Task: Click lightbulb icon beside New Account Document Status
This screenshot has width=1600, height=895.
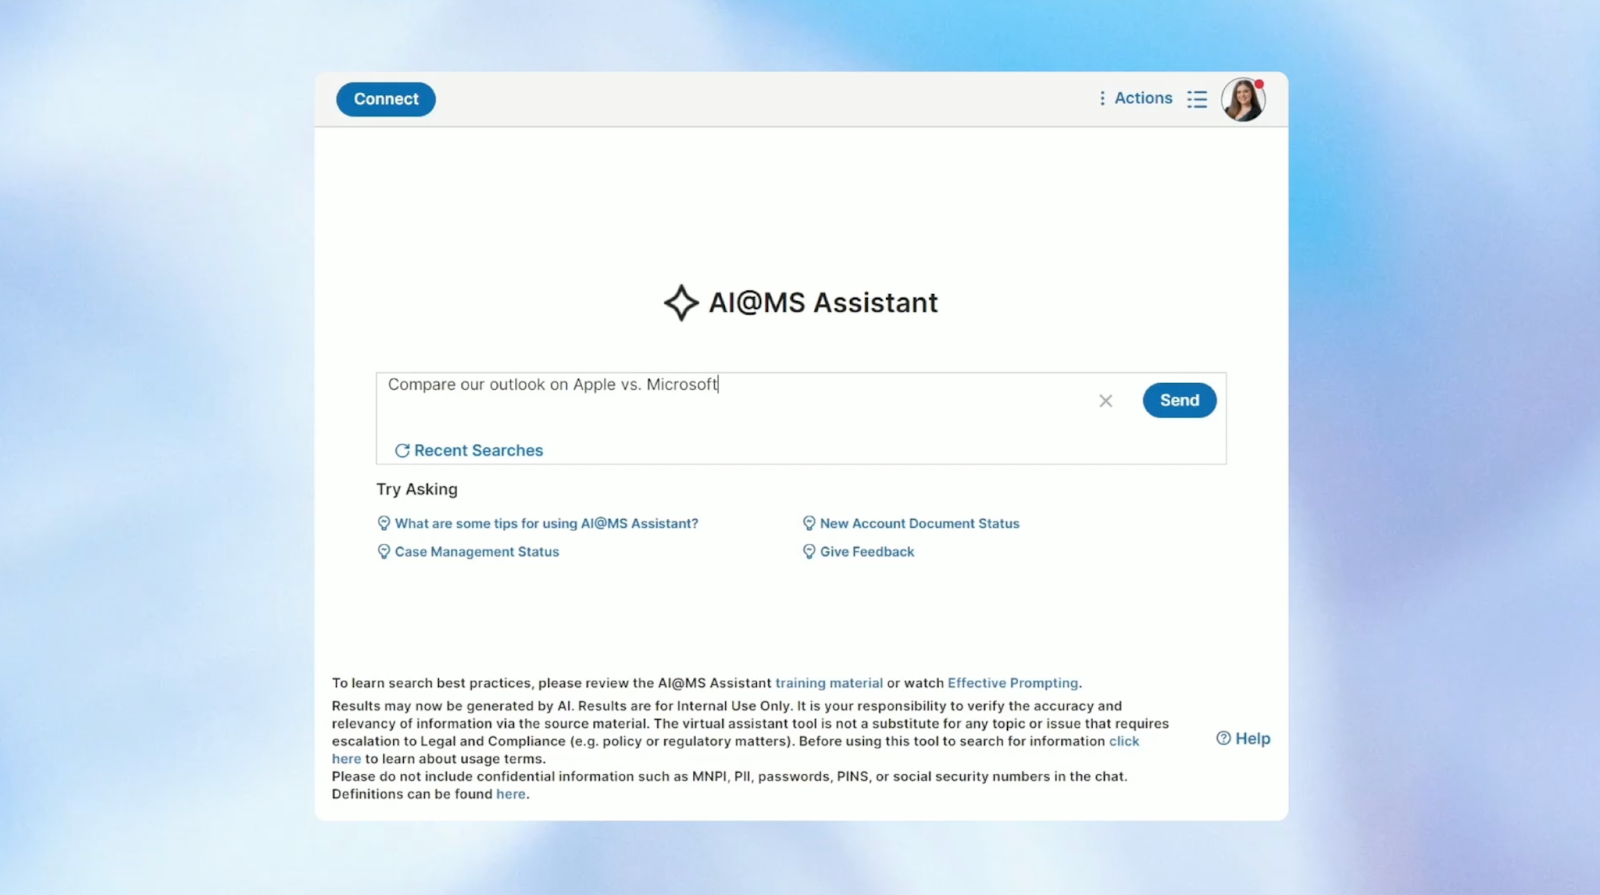Action: coord(809,523)
